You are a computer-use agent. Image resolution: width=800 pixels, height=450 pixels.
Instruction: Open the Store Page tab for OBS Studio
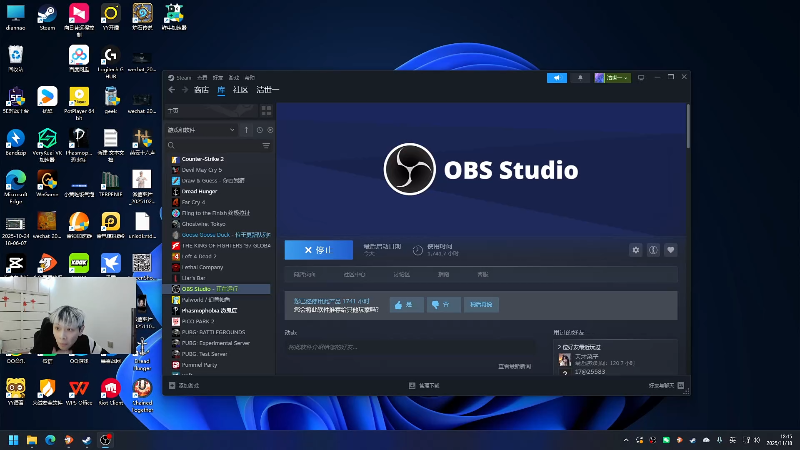(304, 274)
